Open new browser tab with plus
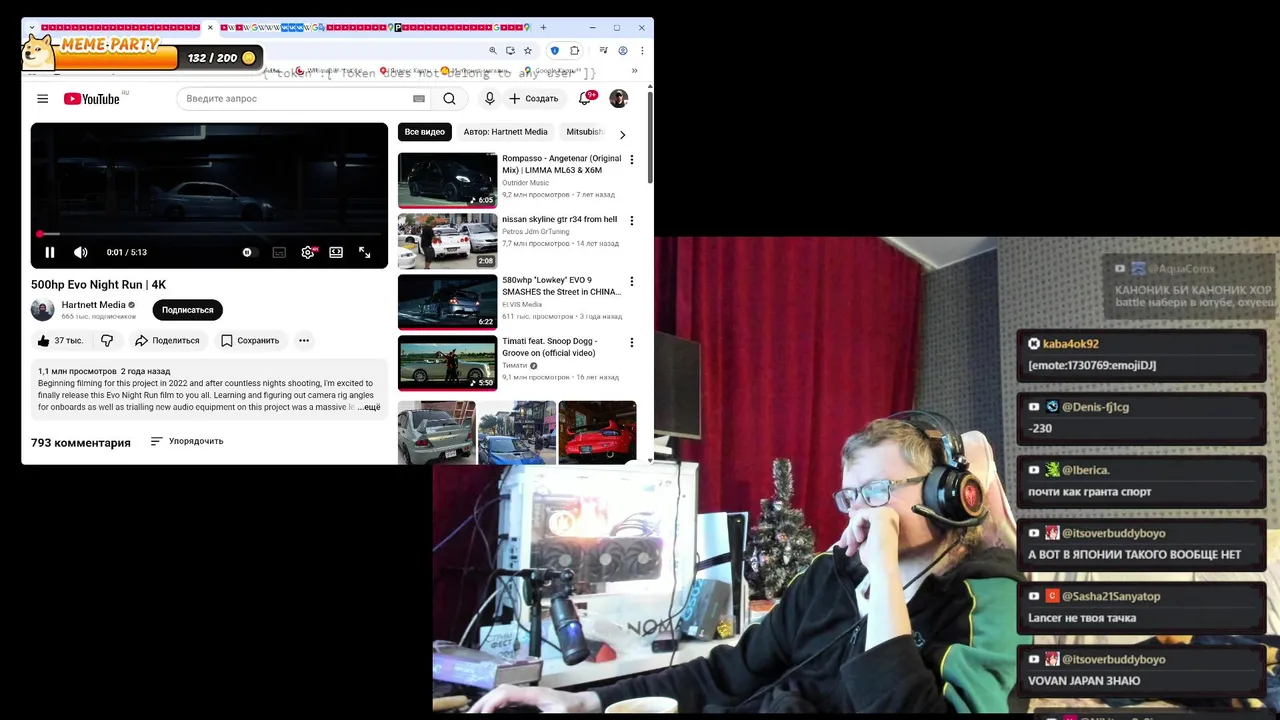1280x720 pixels. click(543, 27)
